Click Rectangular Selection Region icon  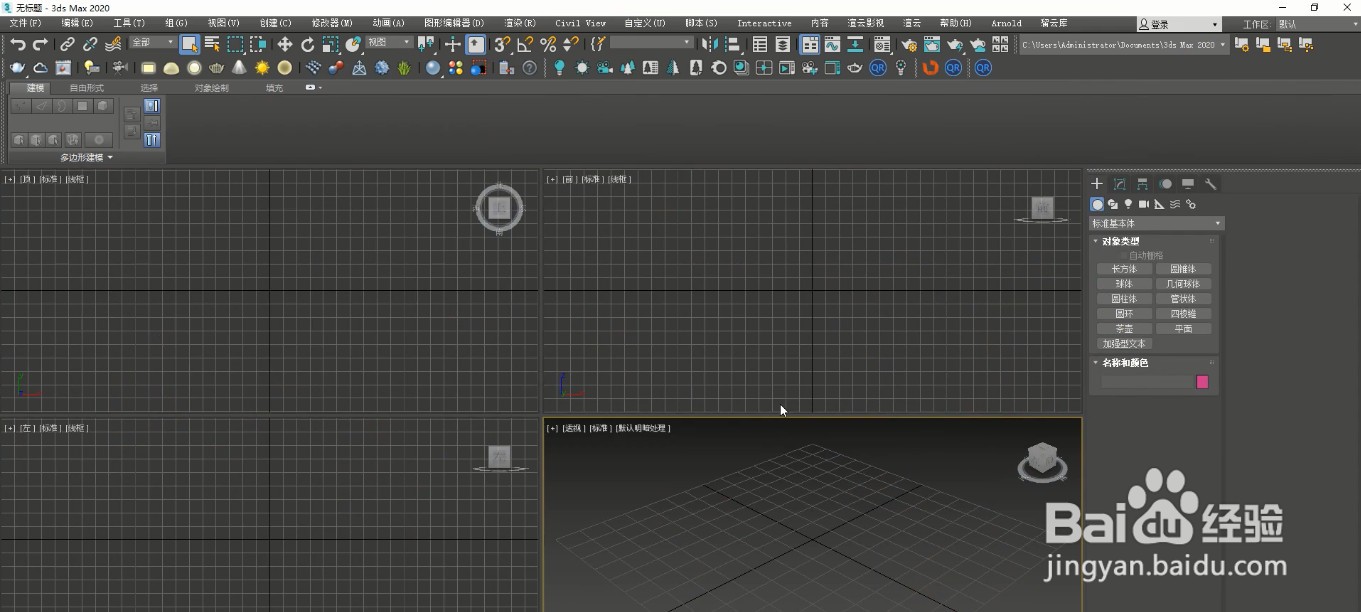point(235,44)
